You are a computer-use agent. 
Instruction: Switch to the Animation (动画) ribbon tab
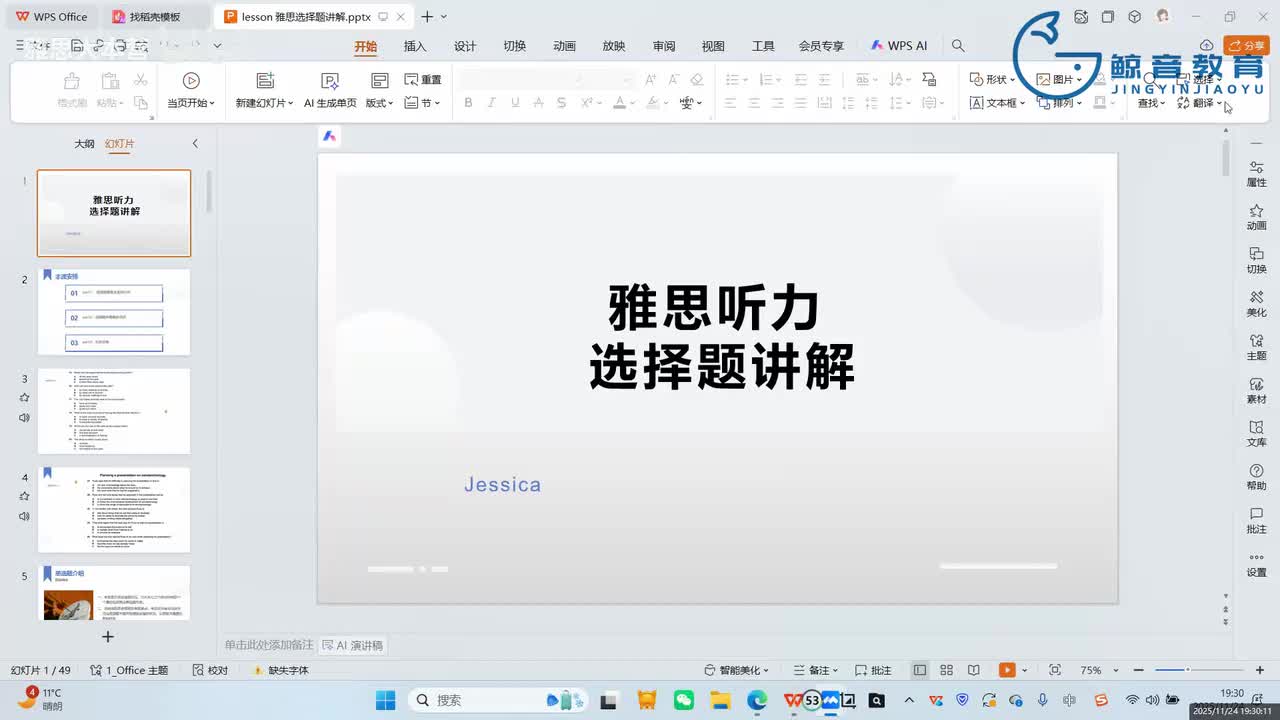click(x=564, y=46)
